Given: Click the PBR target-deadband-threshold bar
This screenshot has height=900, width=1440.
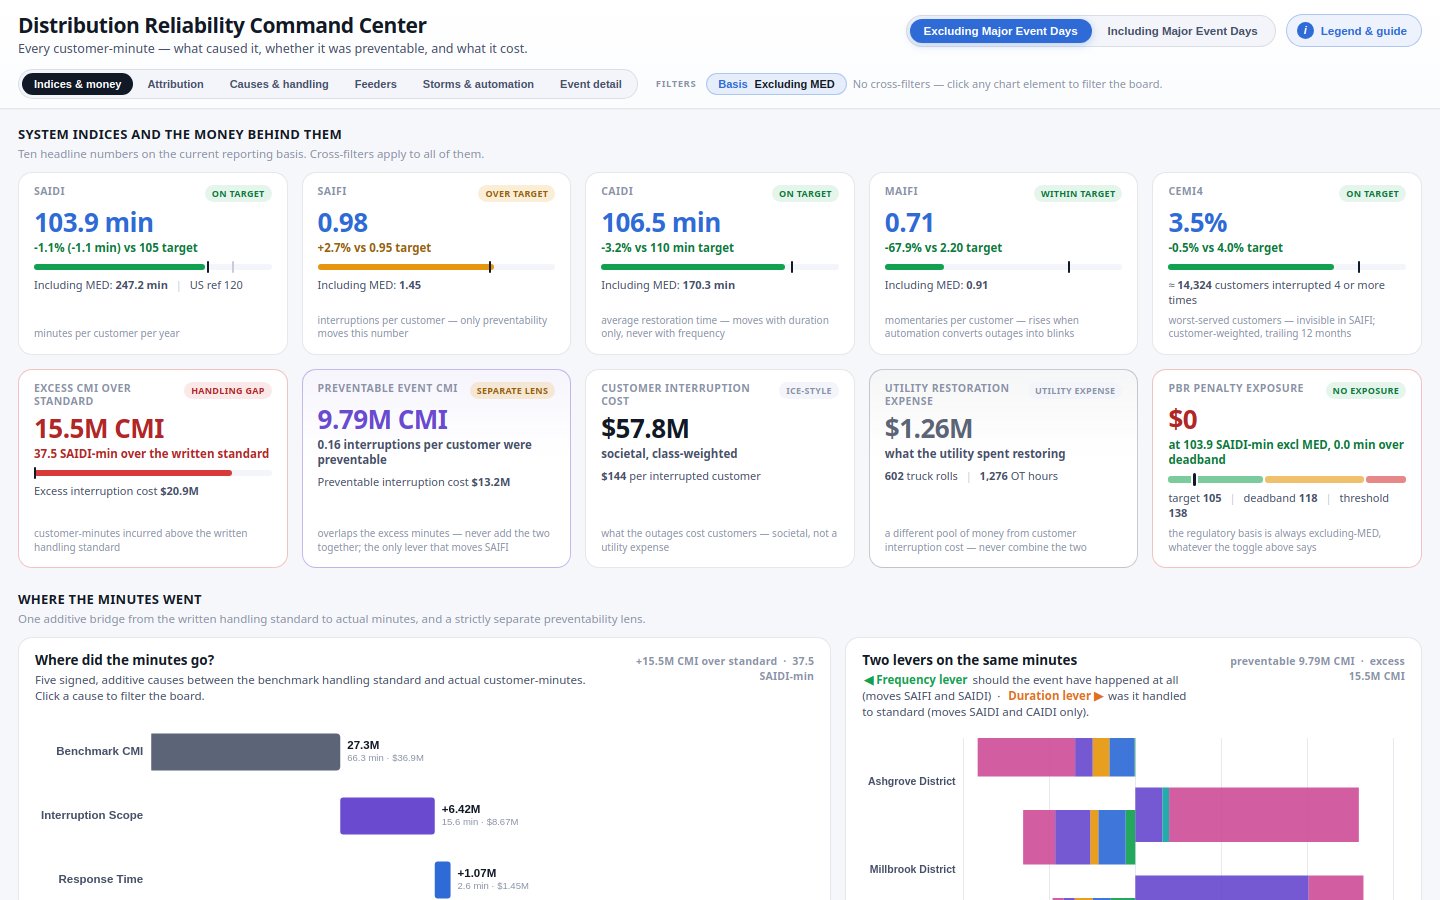Looking at the screenshot, I should pos(1287,479).
